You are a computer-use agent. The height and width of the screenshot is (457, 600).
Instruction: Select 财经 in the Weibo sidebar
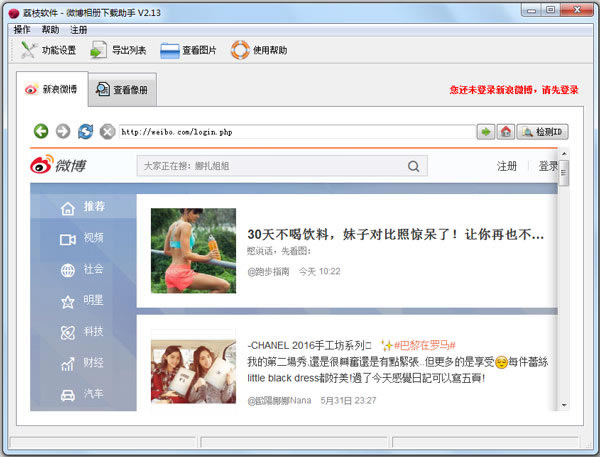pos(83,363)
